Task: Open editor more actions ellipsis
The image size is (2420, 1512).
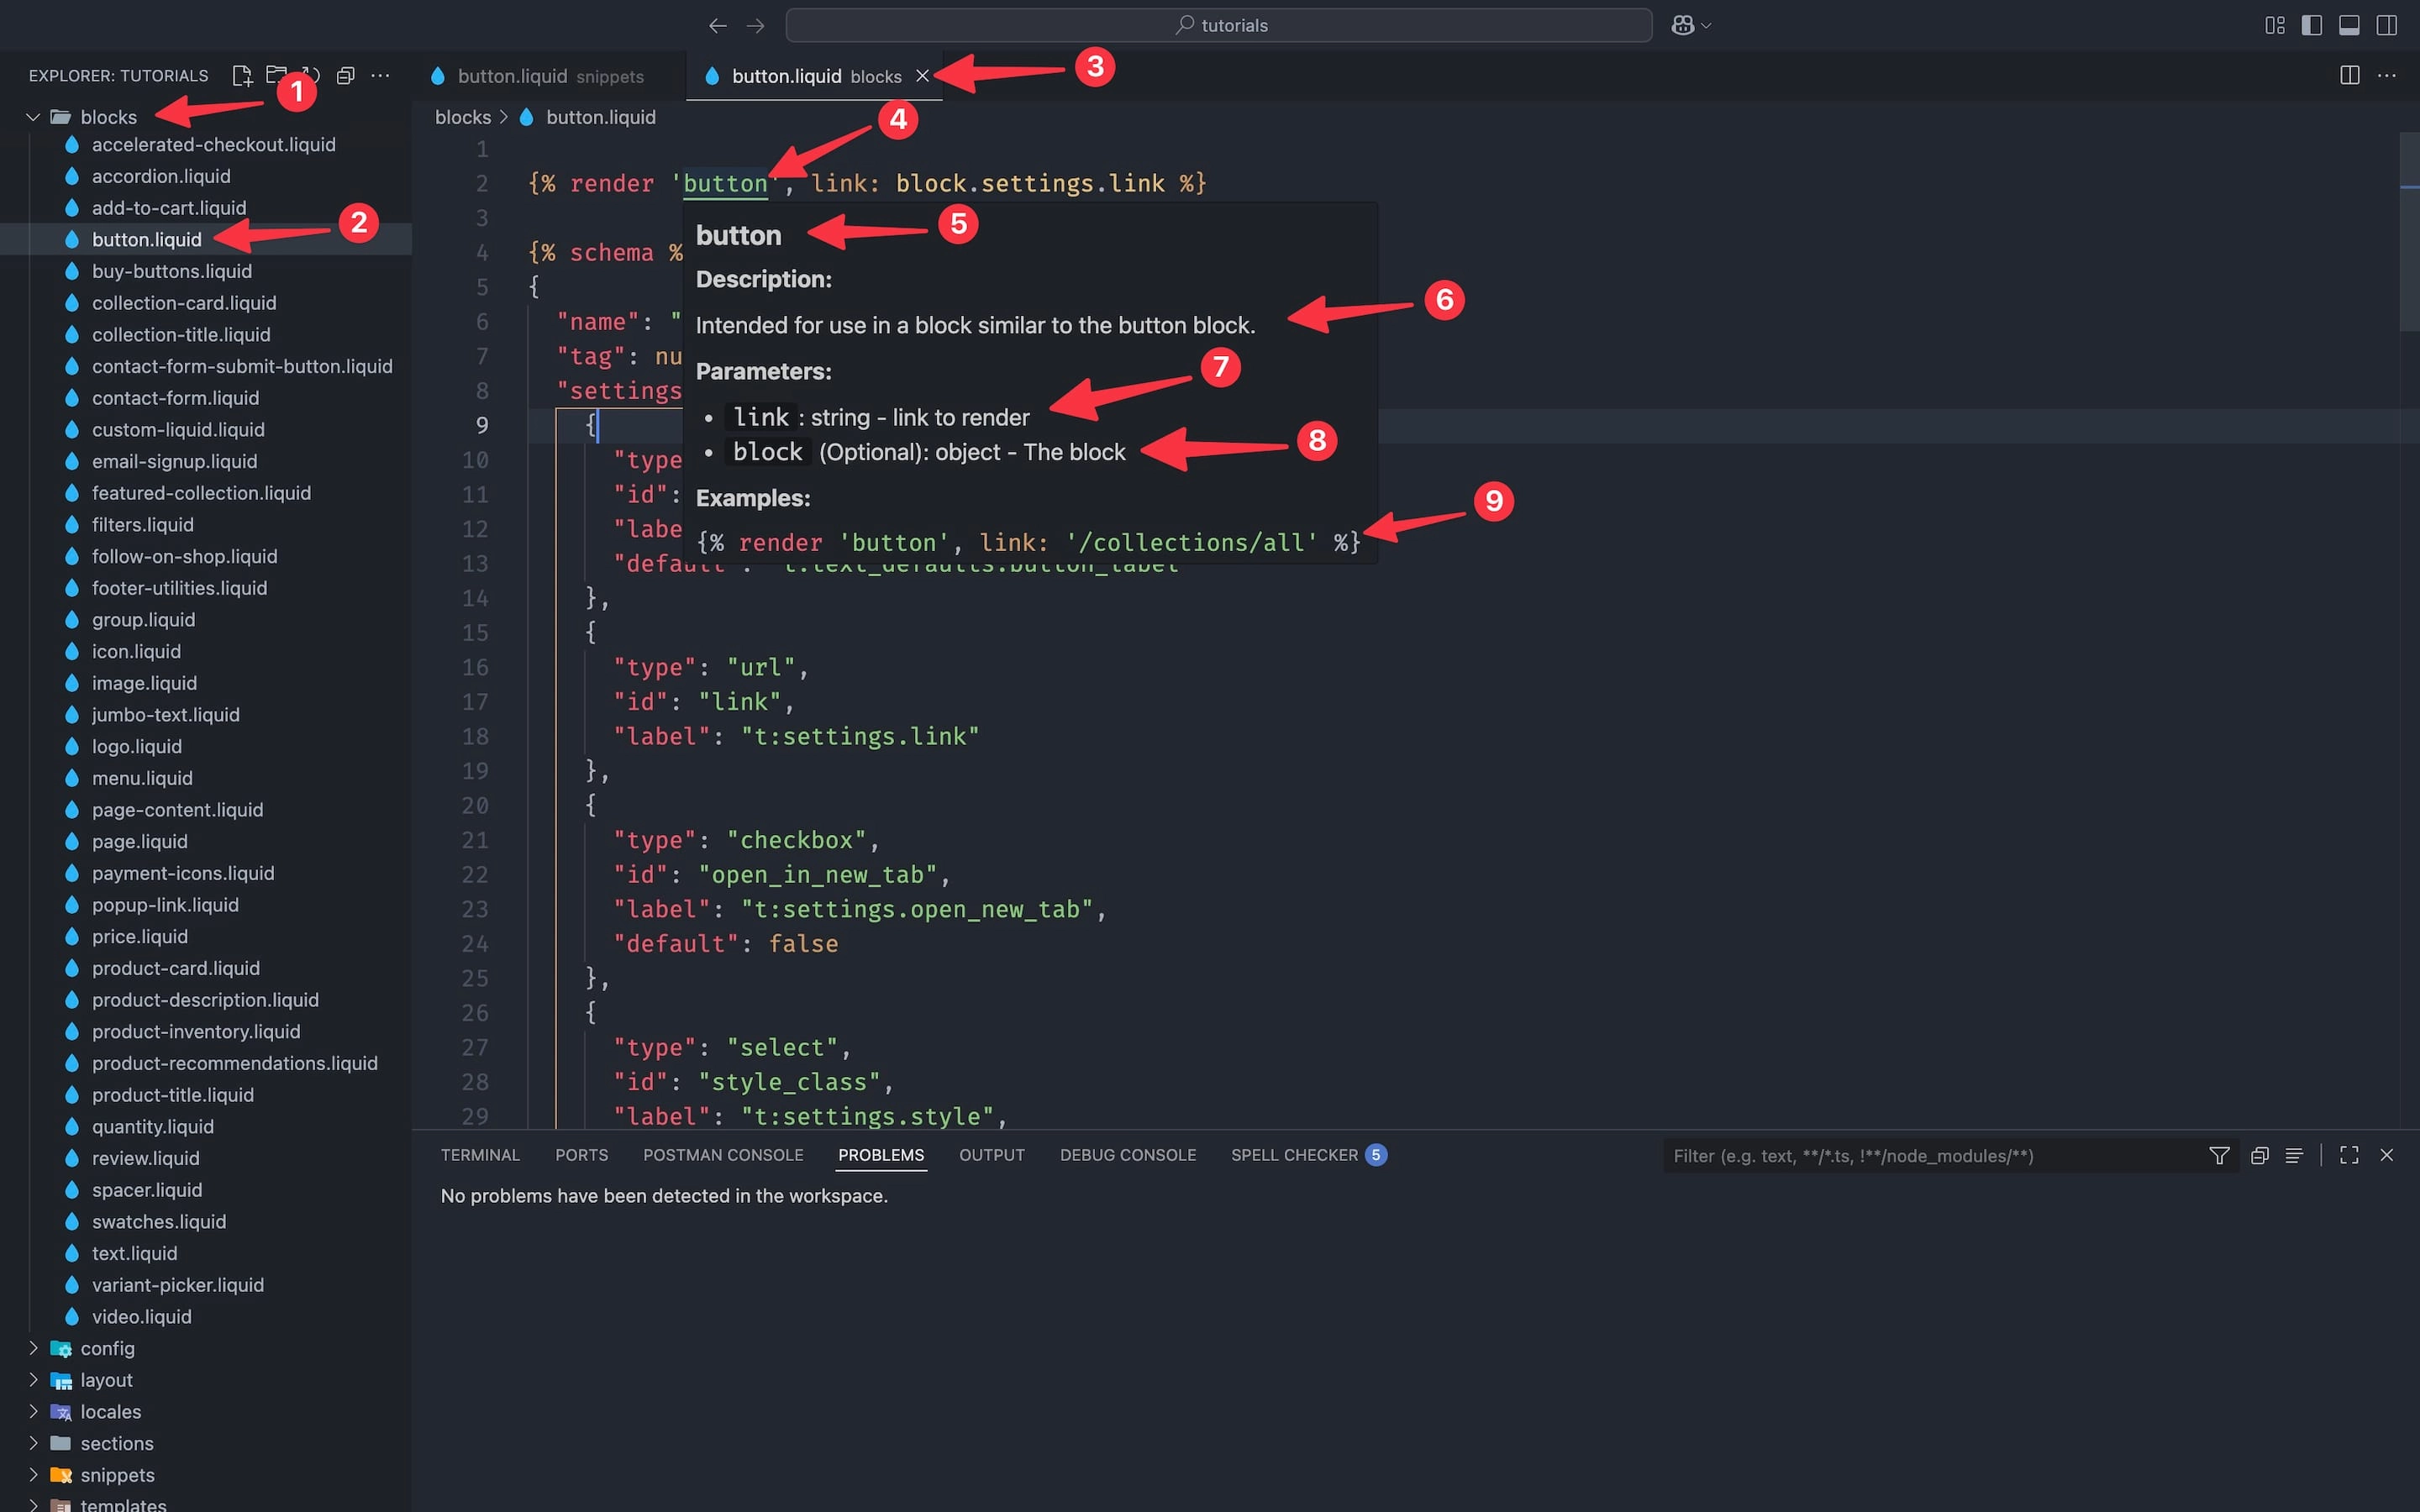Action: click(2387, 76)
